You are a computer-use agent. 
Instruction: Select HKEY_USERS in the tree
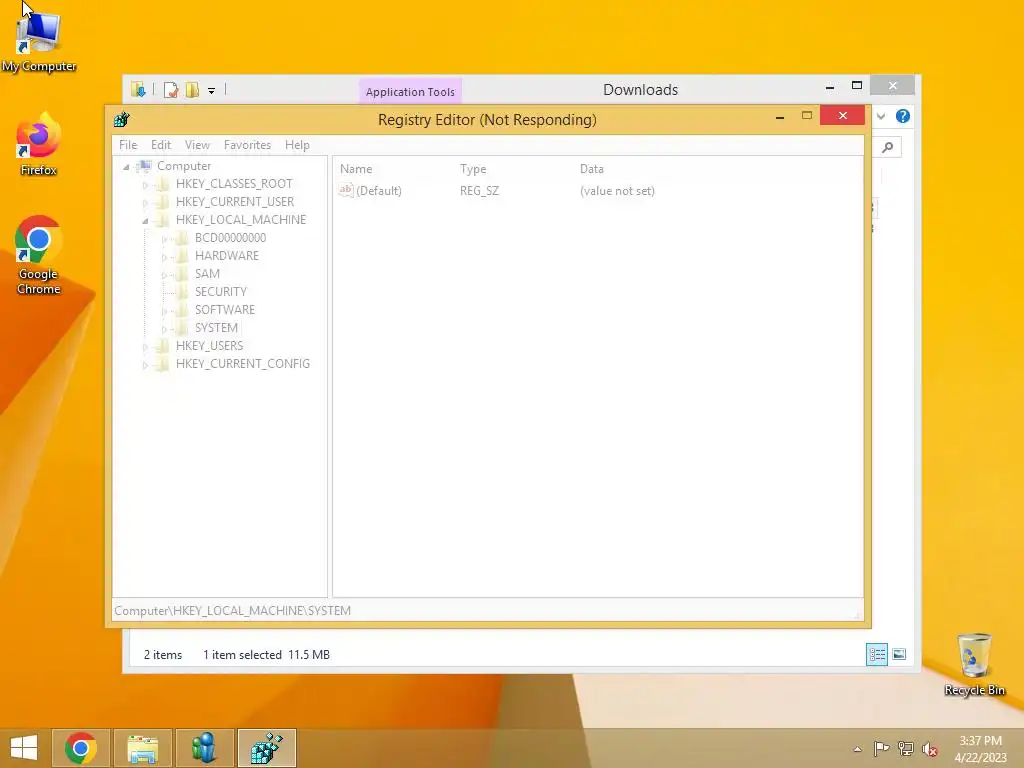coord(209,345)
